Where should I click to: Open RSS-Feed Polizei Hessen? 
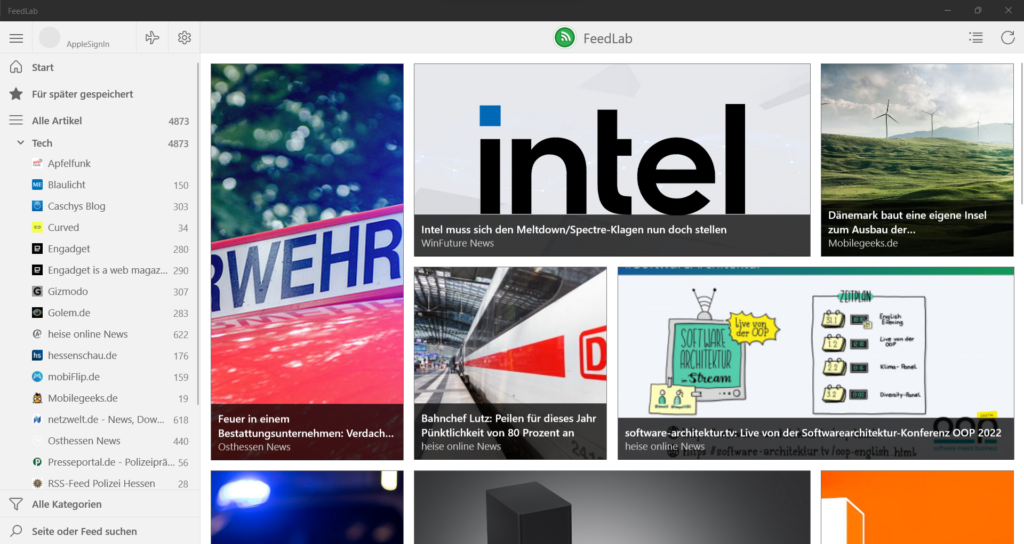98,483
